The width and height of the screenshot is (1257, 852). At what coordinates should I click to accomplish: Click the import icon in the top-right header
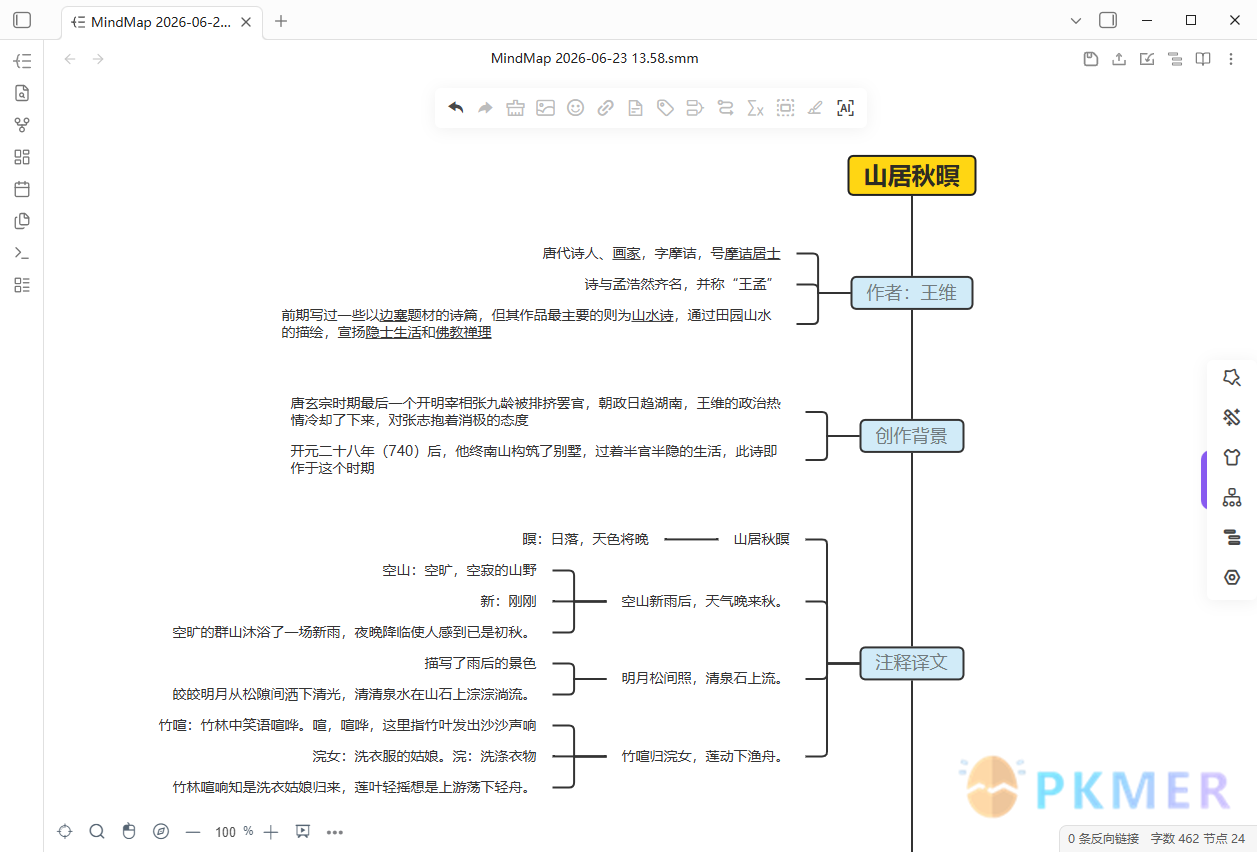pos(1147,59)
